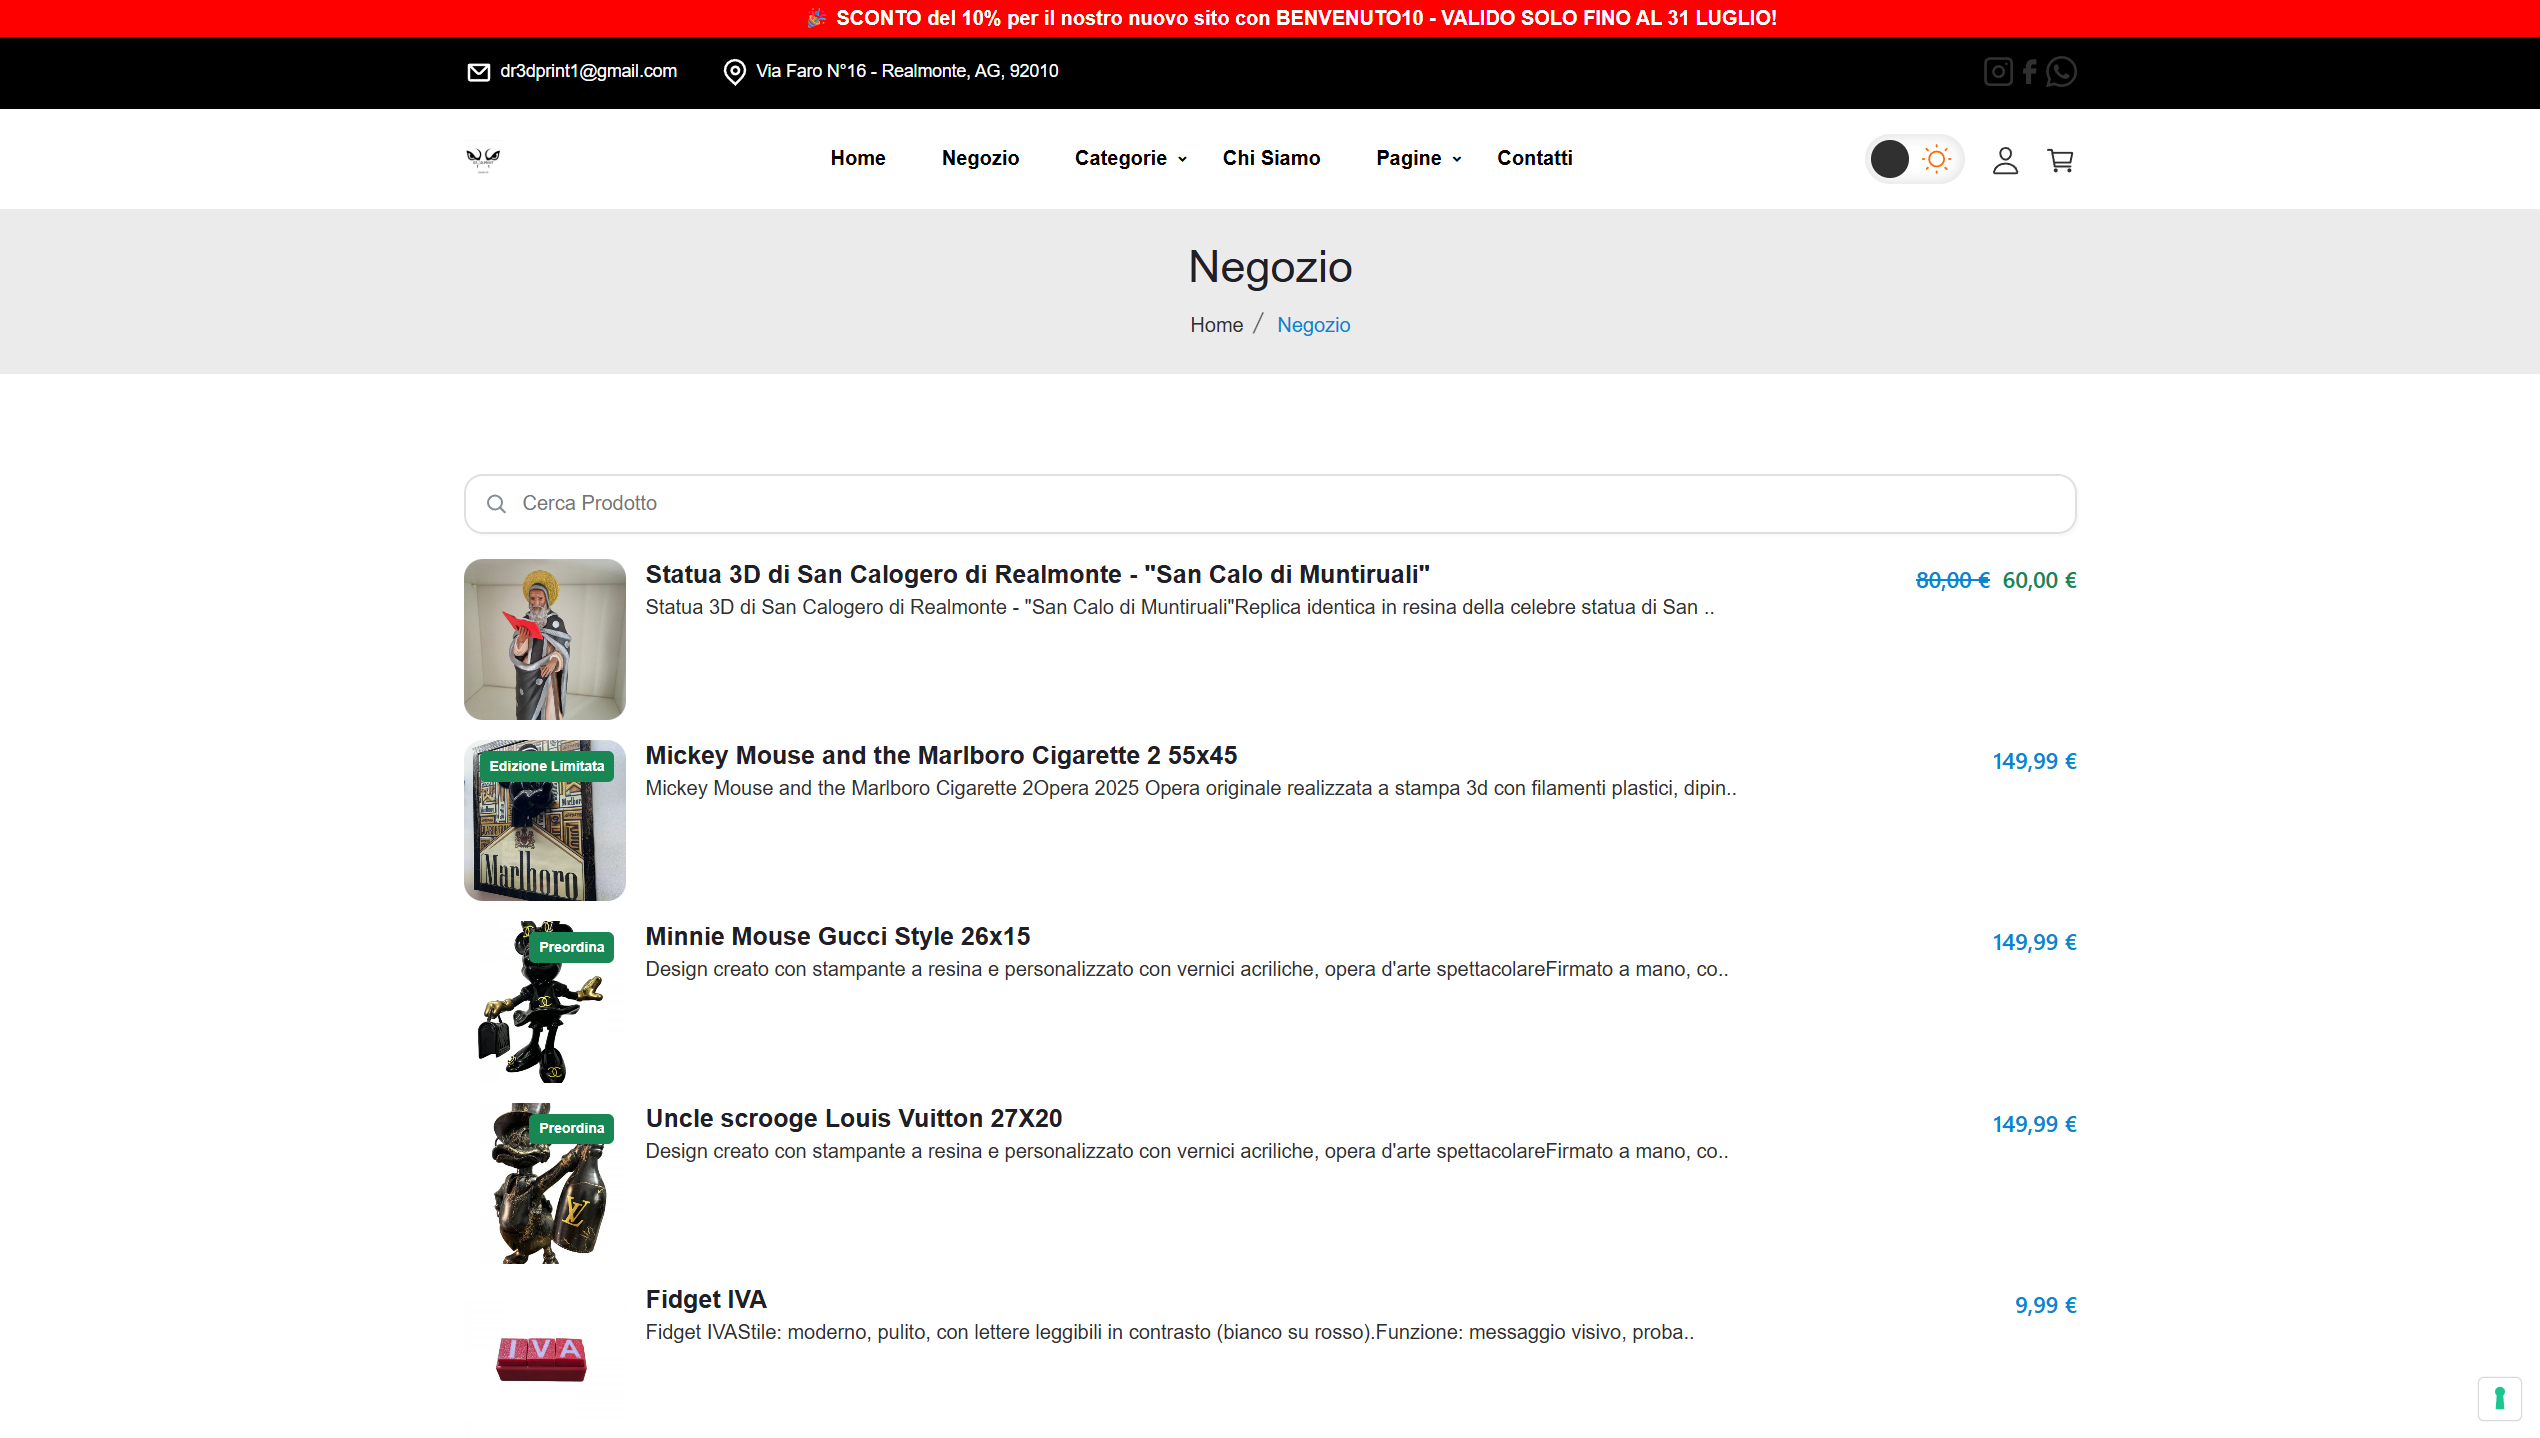
Task: Expand the Pagine dropdown menu
Action: coord(1418,158)
